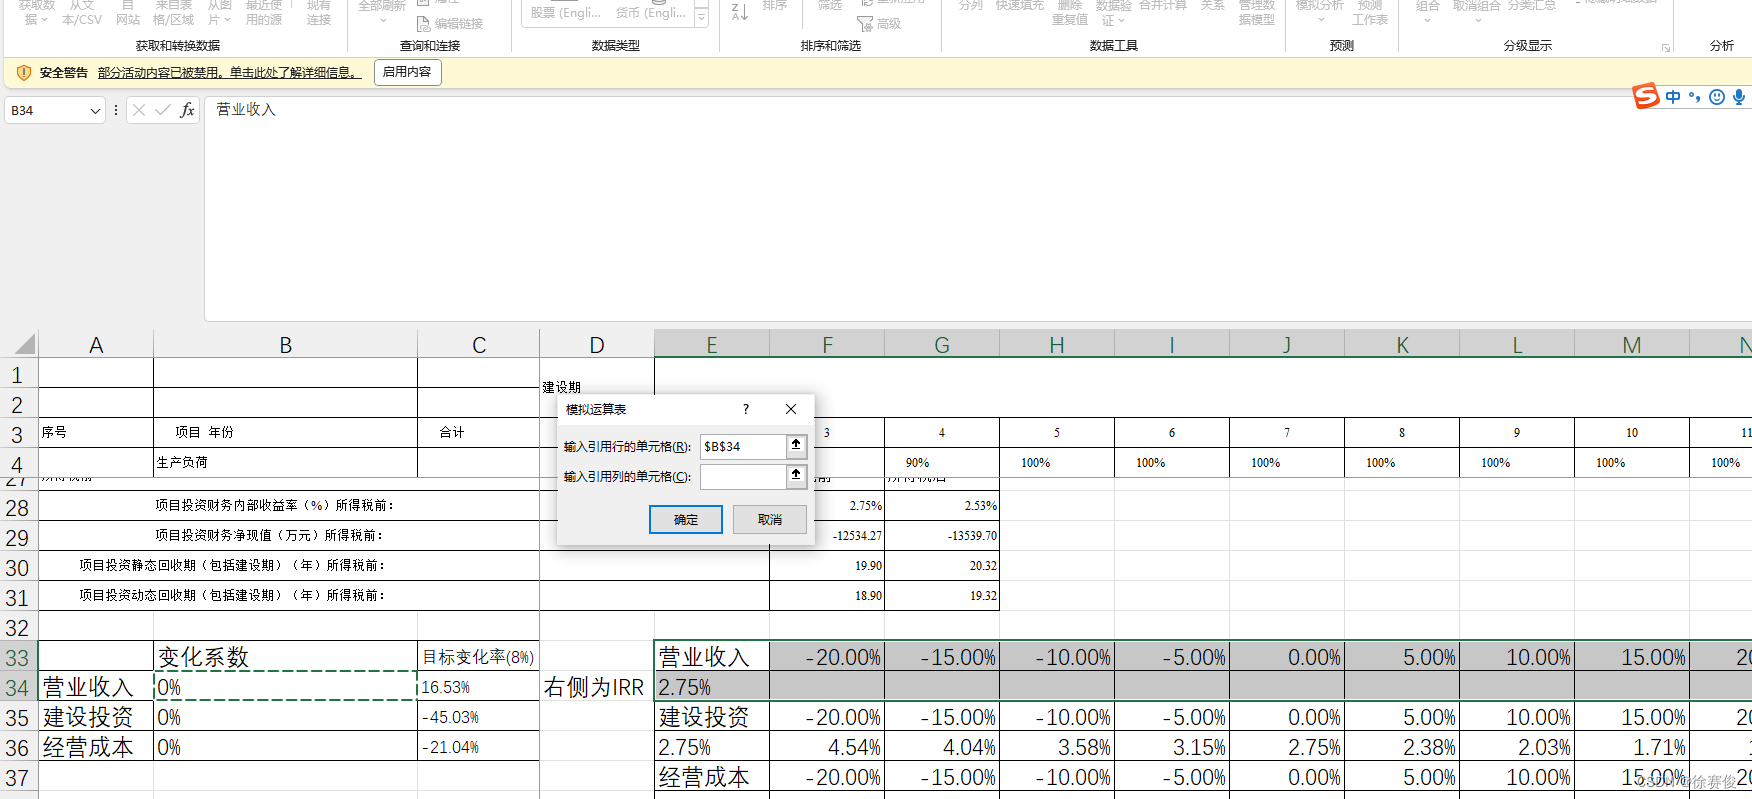Click the 取消 button in the dialog
Image resolution: width=1752 pixels, height=799 pixels.
[x=770, y=519]
